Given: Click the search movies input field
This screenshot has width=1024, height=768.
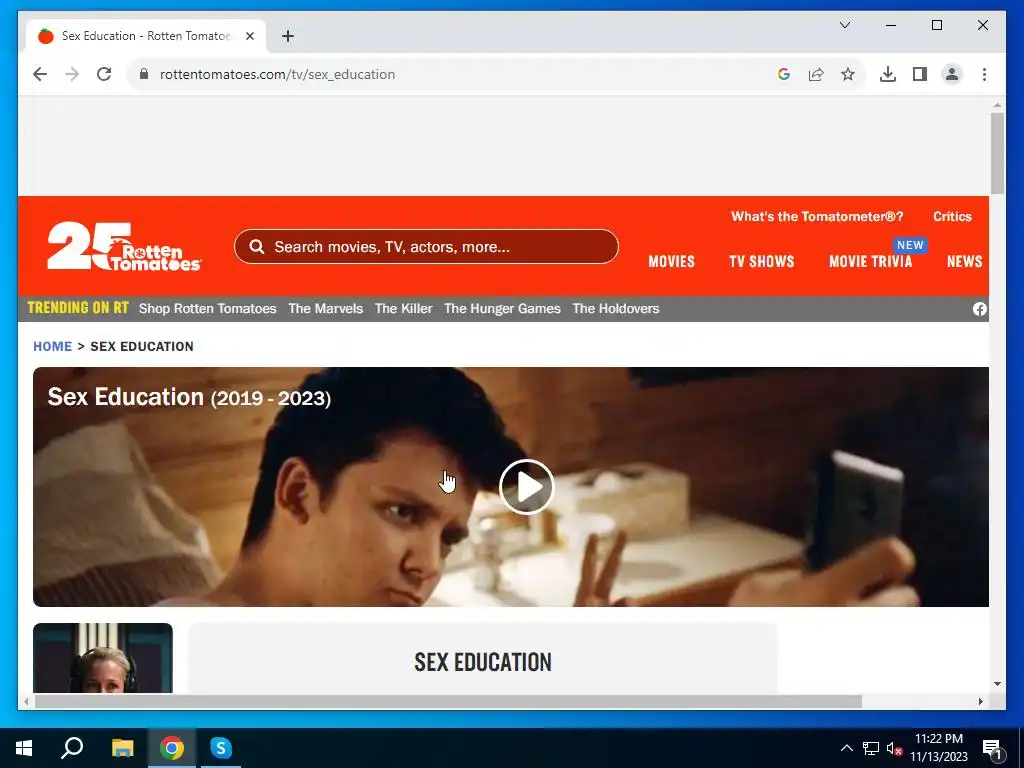Looking at the screenshot, I should 426,247.
